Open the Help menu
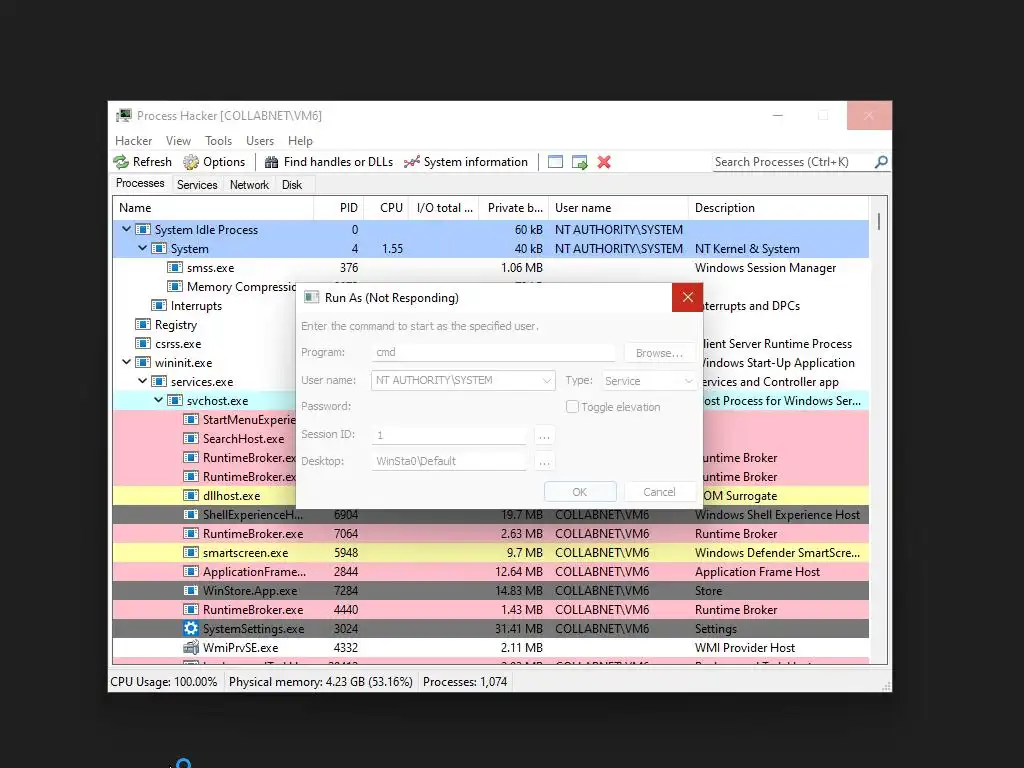 pyautogui.click(x=300, y=141)
